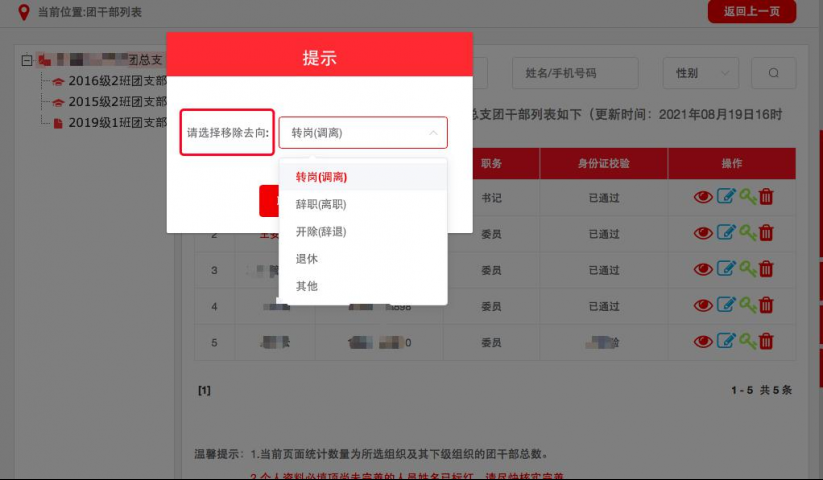The image size is (823, 480).
Task: Select 辞职(离职) from the dropdown list
Action: pyautogui.click(x=320, y=204)
